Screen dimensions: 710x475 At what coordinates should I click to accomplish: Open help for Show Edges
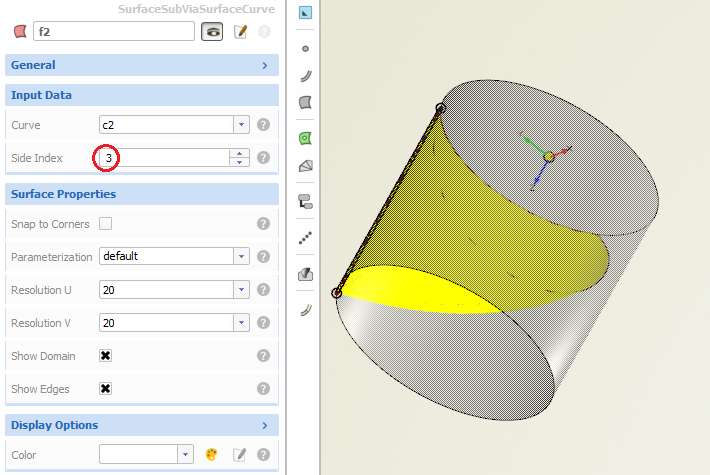point(263,389)
